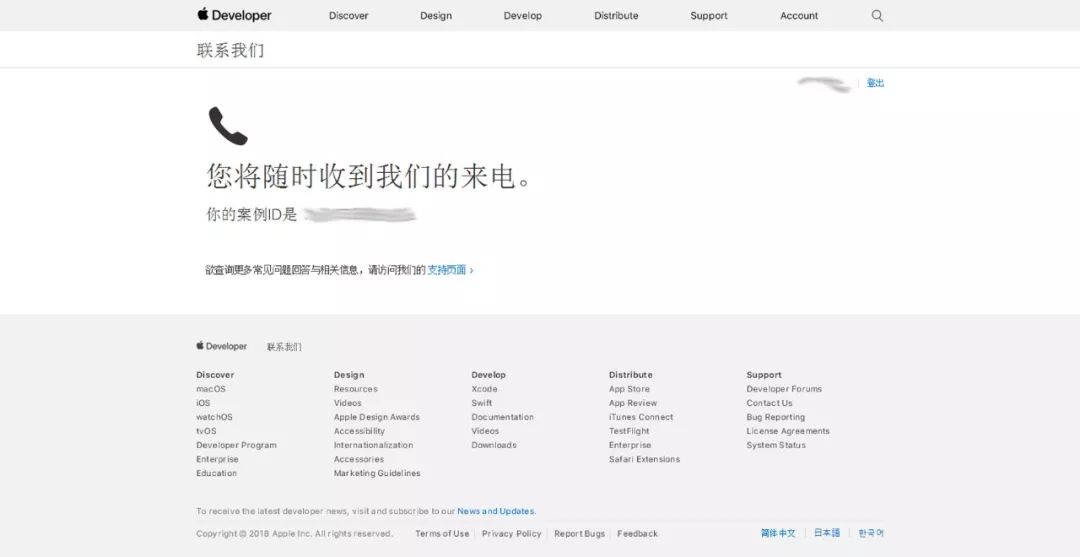Click the Apple Developer logo in top navigation
The height and width of the screenshot is (557, 1080).
(234, 15)
